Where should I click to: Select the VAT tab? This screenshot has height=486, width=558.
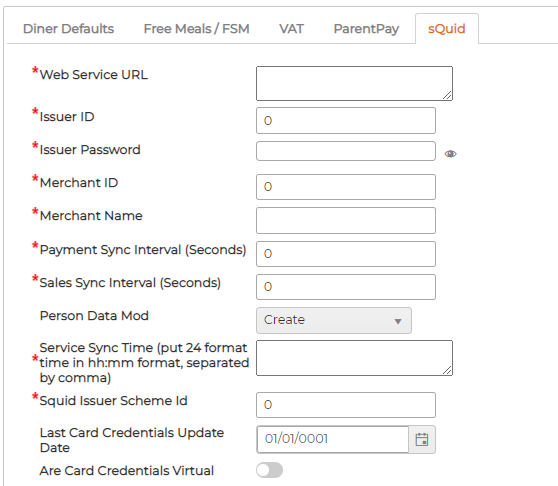(x=291, y=29)
